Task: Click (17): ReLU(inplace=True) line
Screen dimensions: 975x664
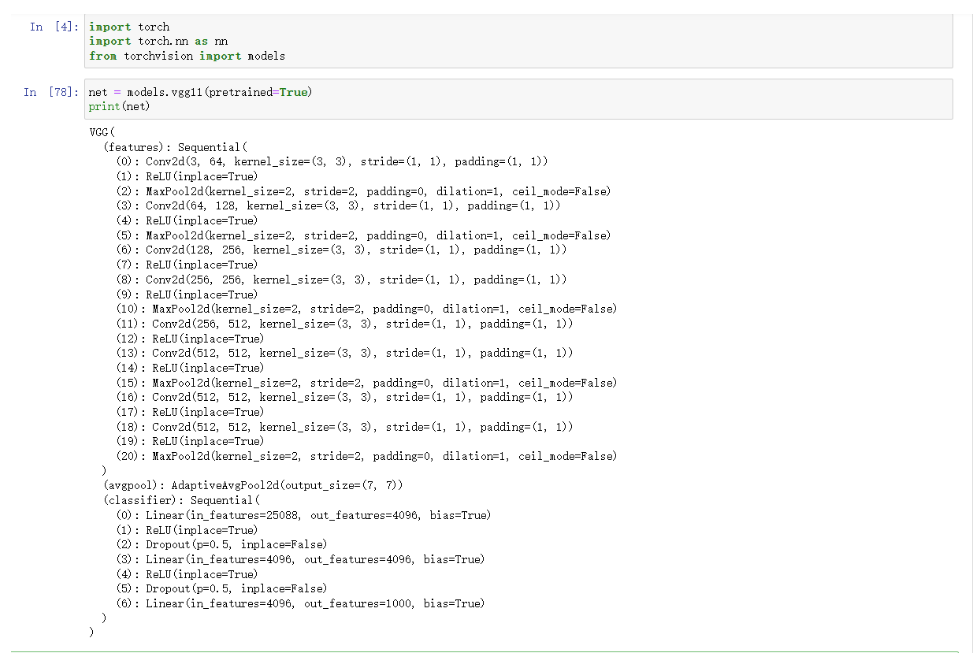Action: [190, 412]
